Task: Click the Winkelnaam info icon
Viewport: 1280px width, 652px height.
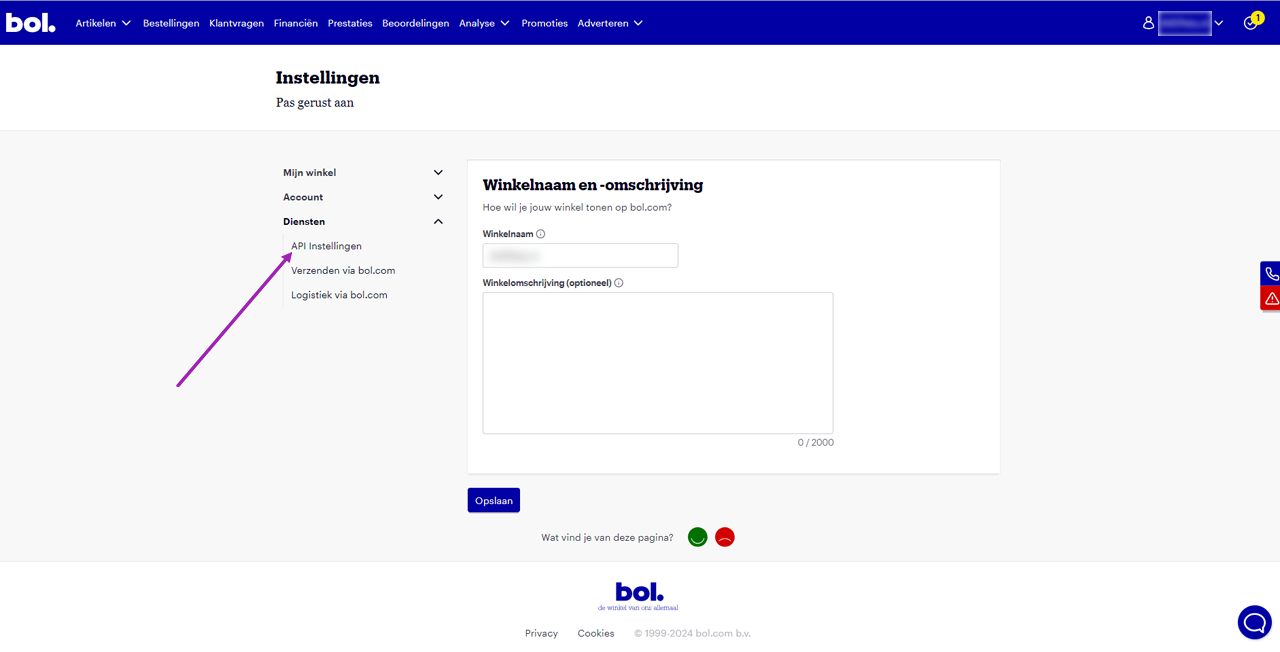Action: coord(541,234)
